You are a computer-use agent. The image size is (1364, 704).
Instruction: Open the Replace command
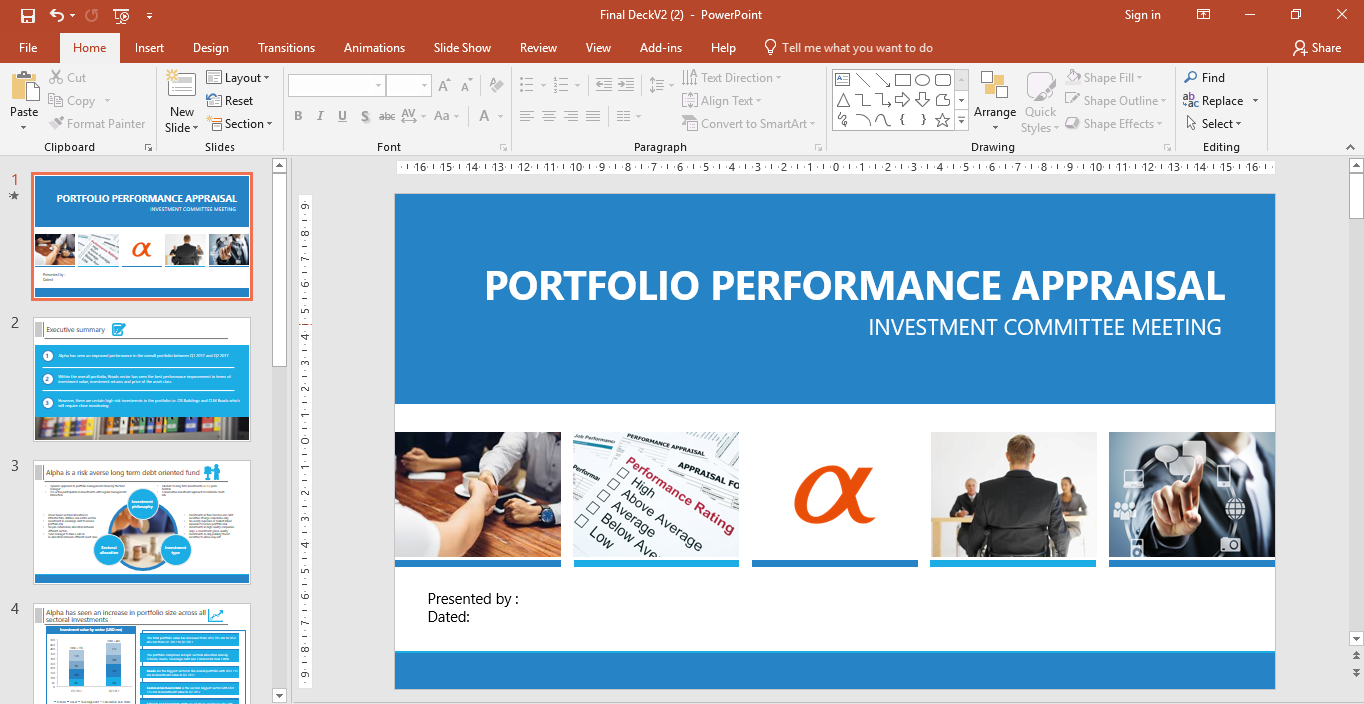[x=1214, y=101]
